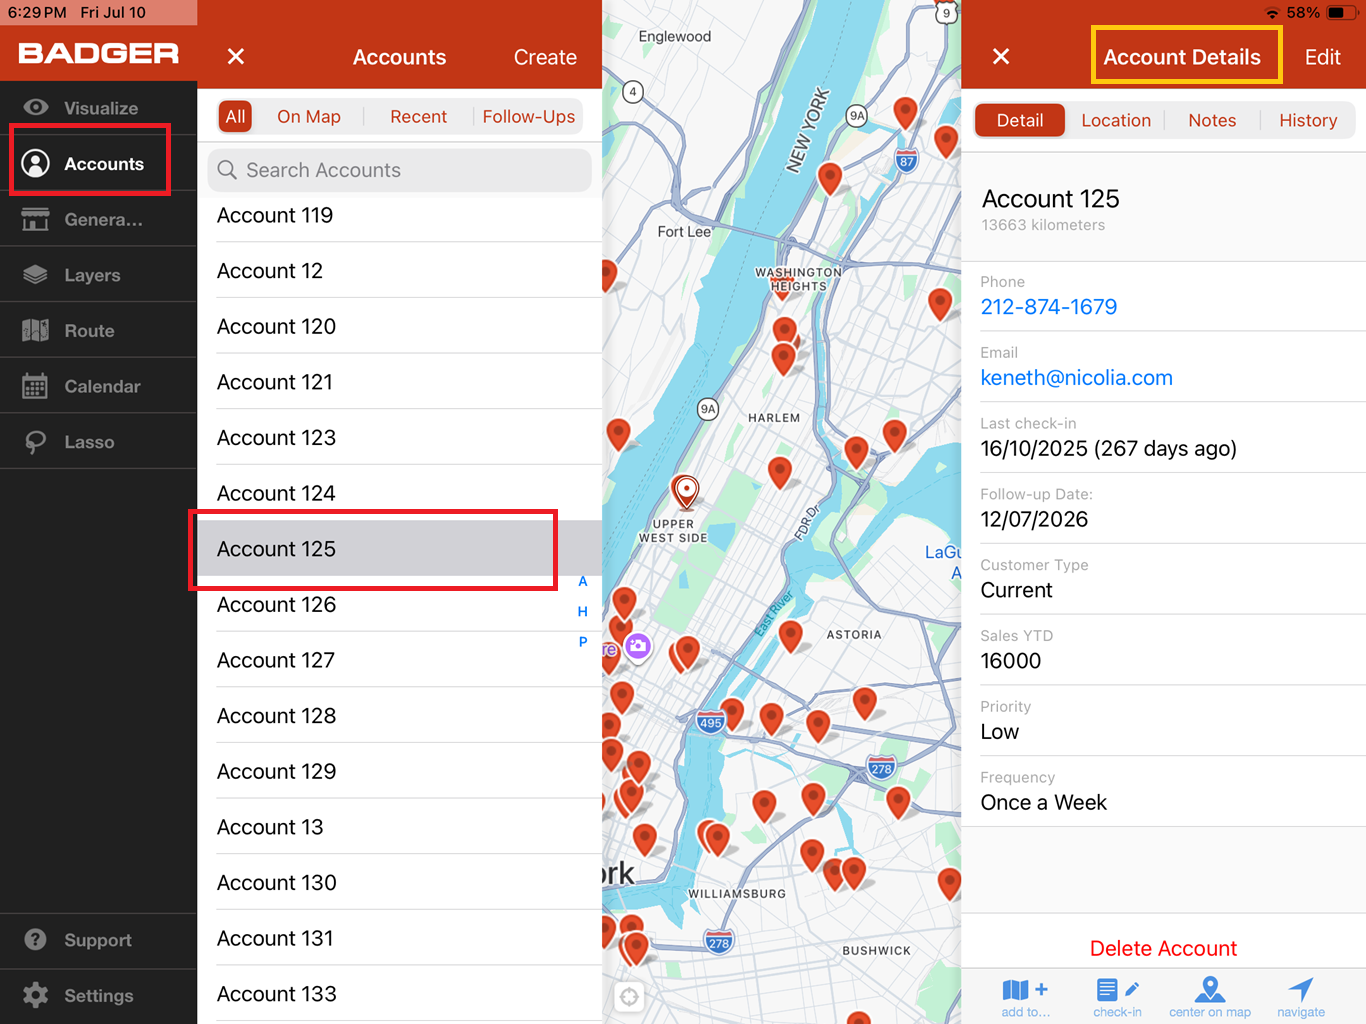Tap the red pin above Harlem label
Screen dimensions: 1366x1024
click(x=784, y=358)
